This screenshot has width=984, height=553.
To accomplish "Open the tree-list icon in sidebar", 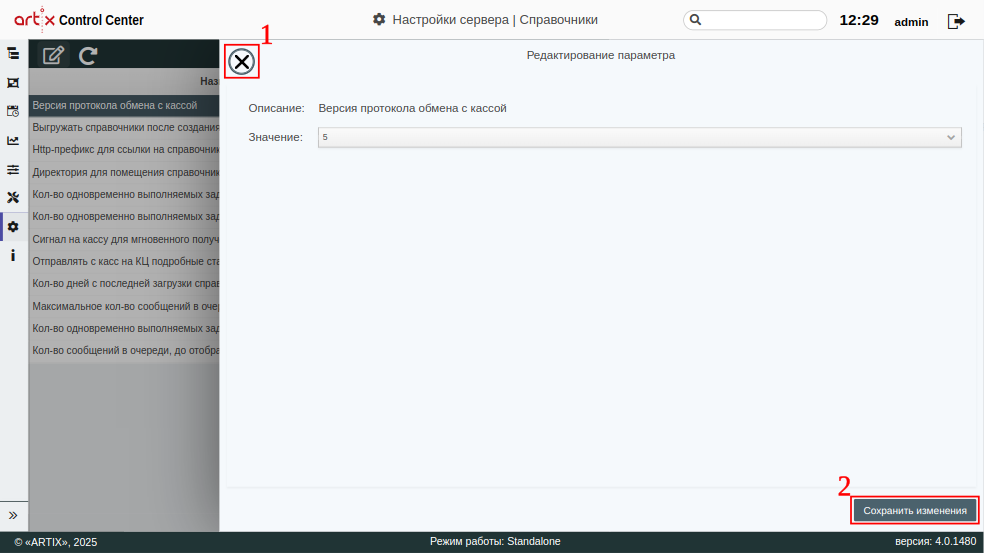I will tap(13, 53).
